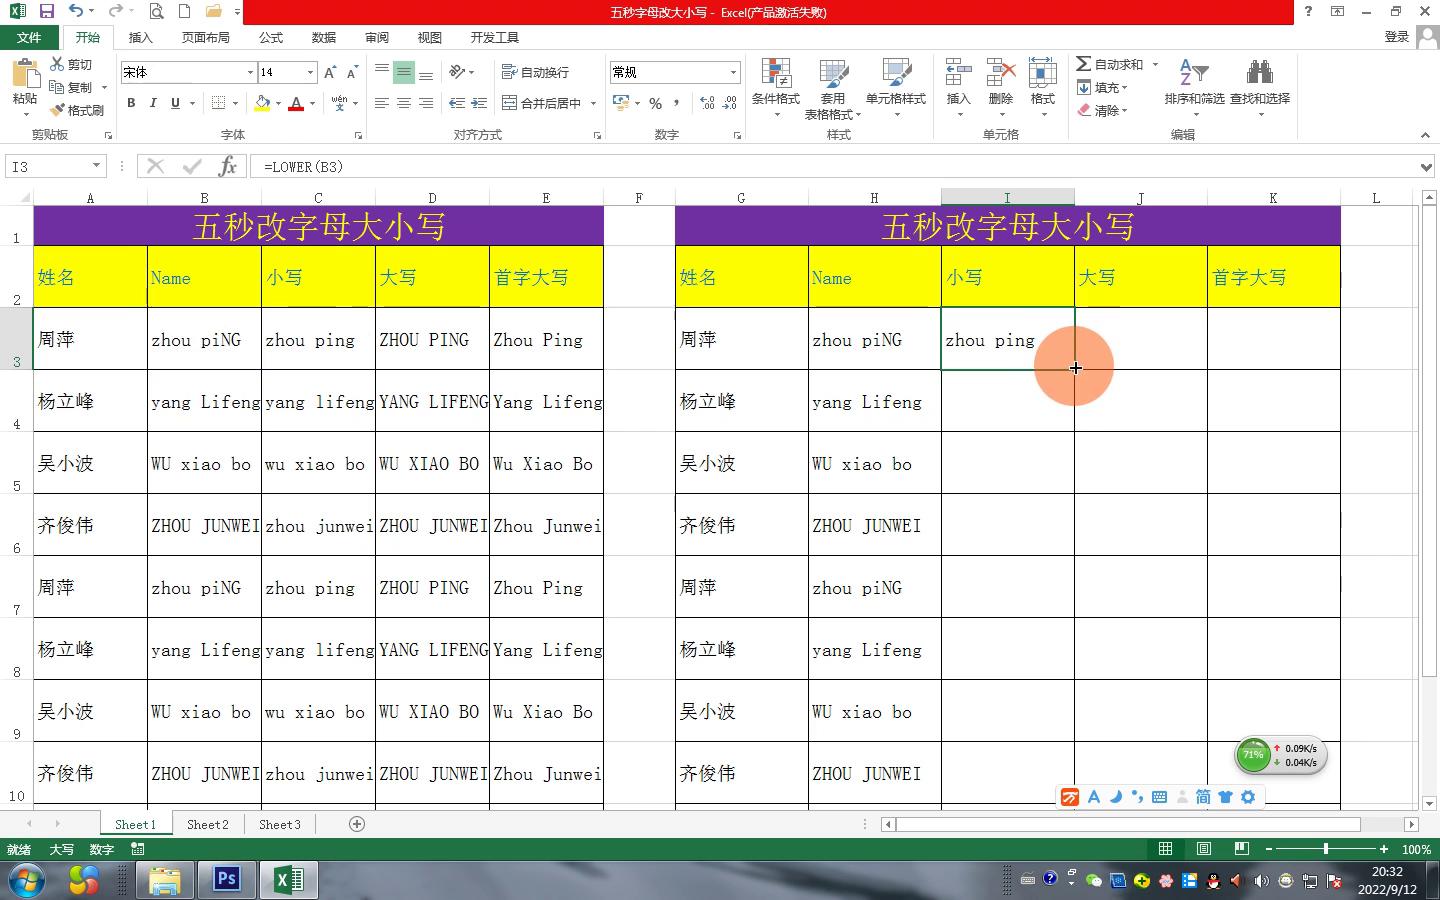Expand the font size dropdown showing 14

point(310,72)
